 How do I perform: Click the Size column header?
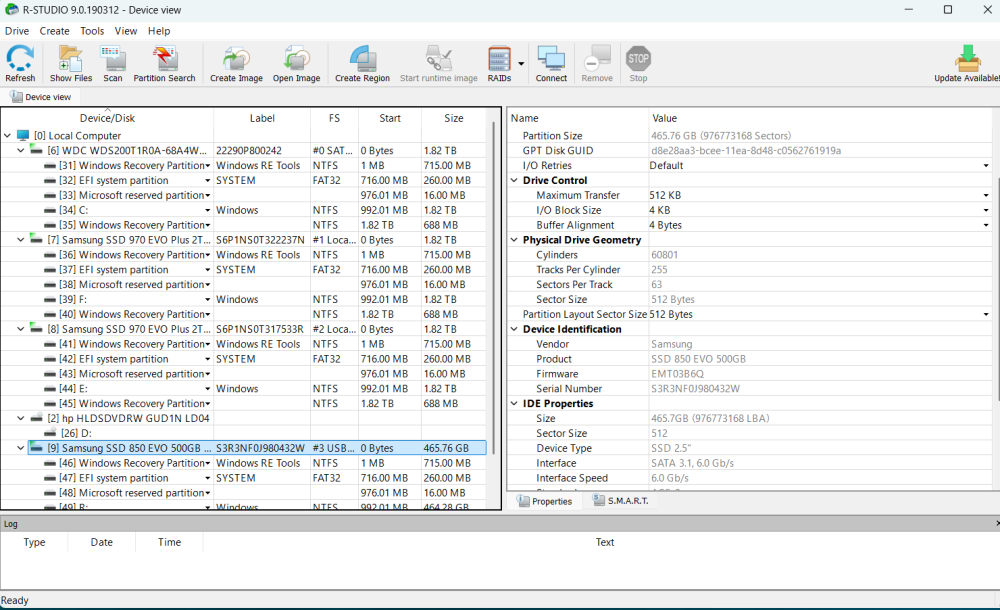(x=454, y=118)
